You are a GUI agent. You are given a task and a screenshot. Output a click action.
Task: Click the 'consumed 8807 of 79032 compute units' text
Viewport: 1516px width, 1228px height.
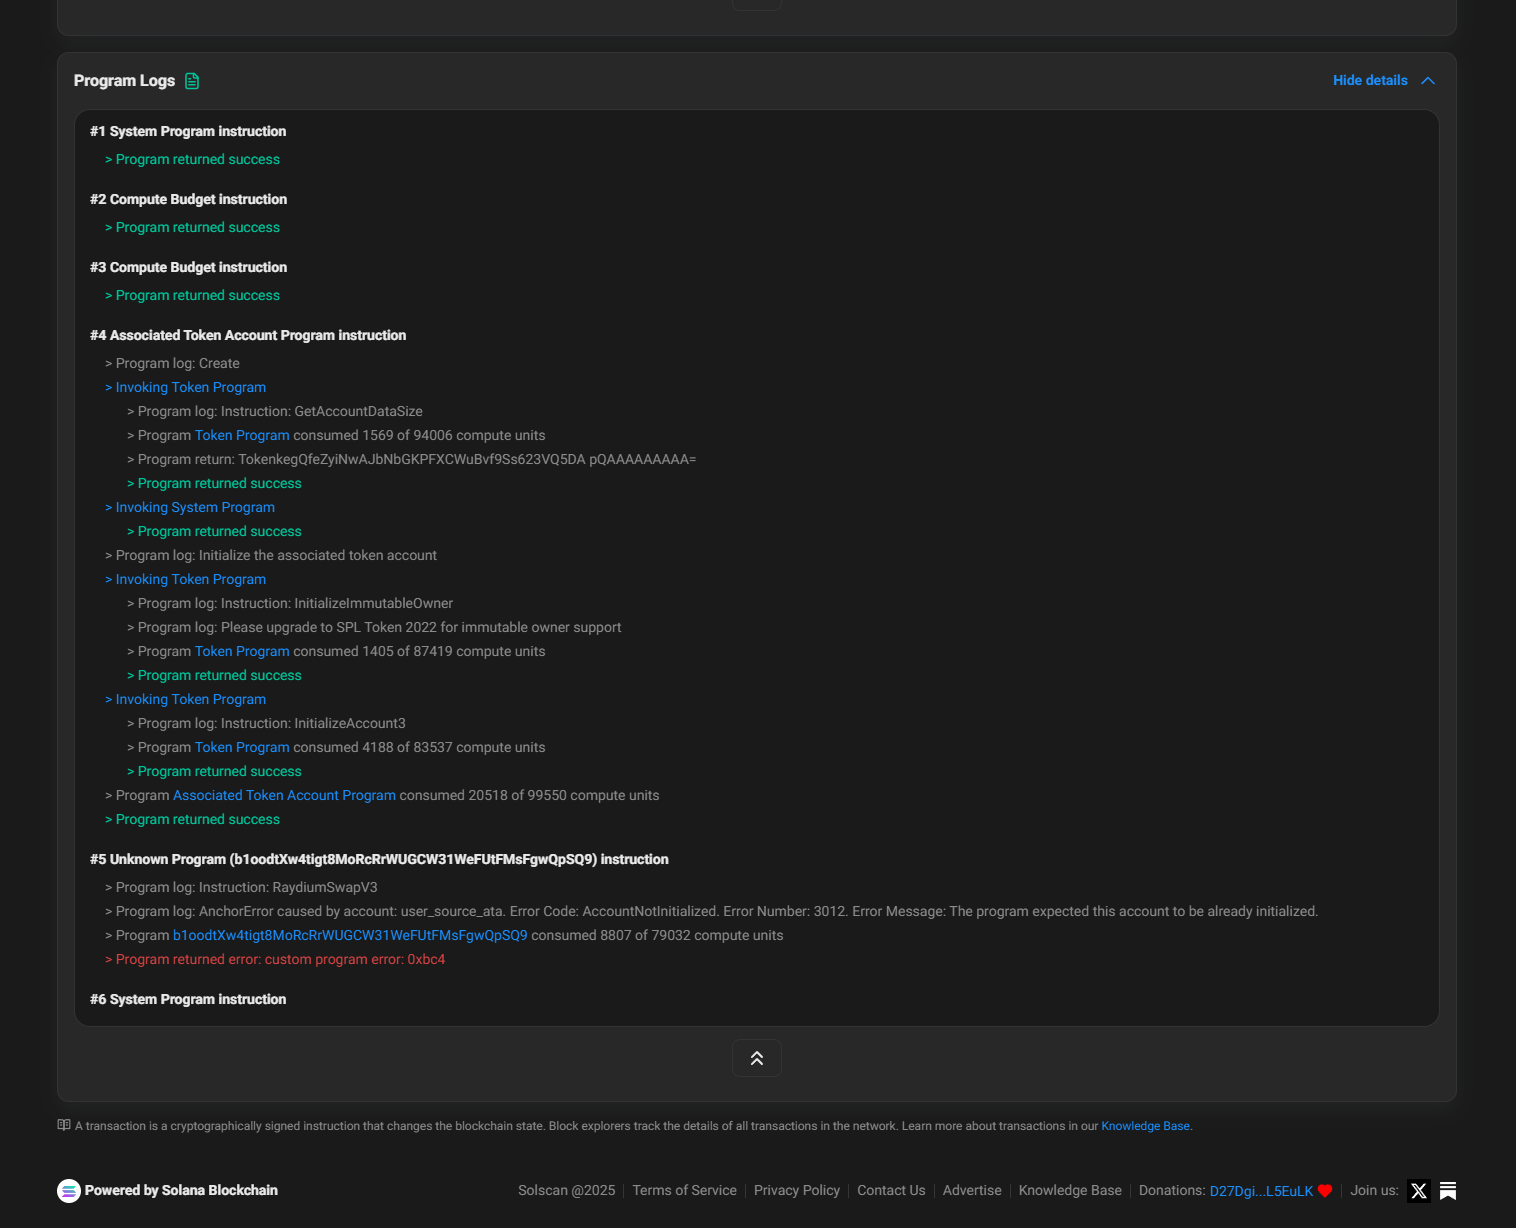pyautogui.click(x=657, y=935)
